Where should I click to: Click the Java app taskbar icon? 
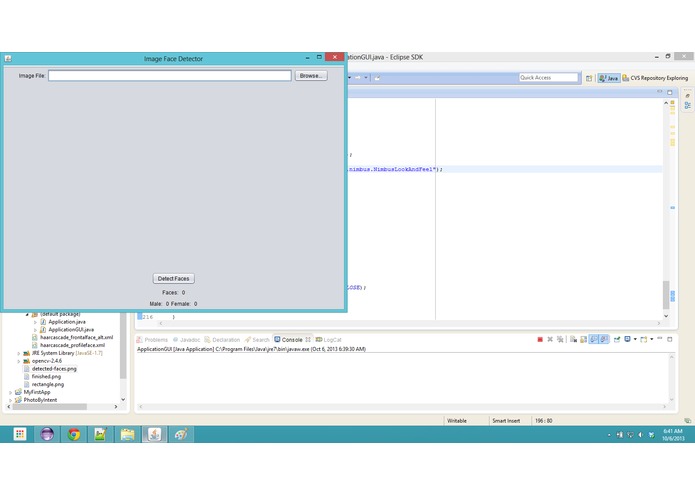click(154, 434)
